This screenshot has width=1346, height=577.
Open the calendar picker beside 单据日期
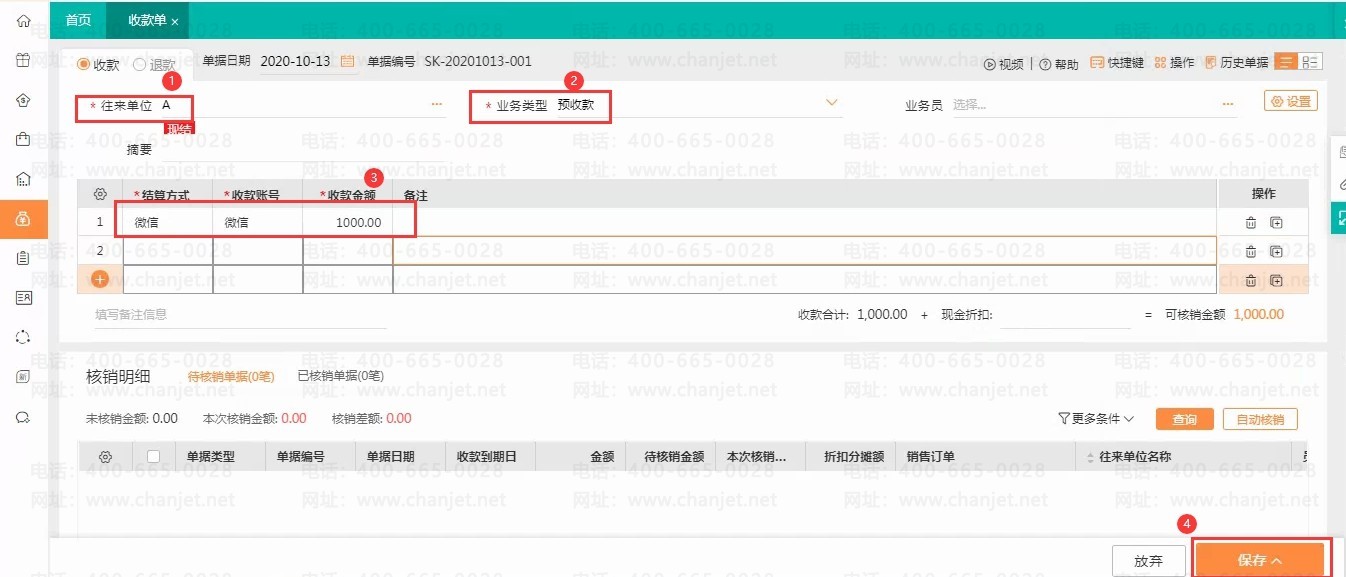coord(347,62)
